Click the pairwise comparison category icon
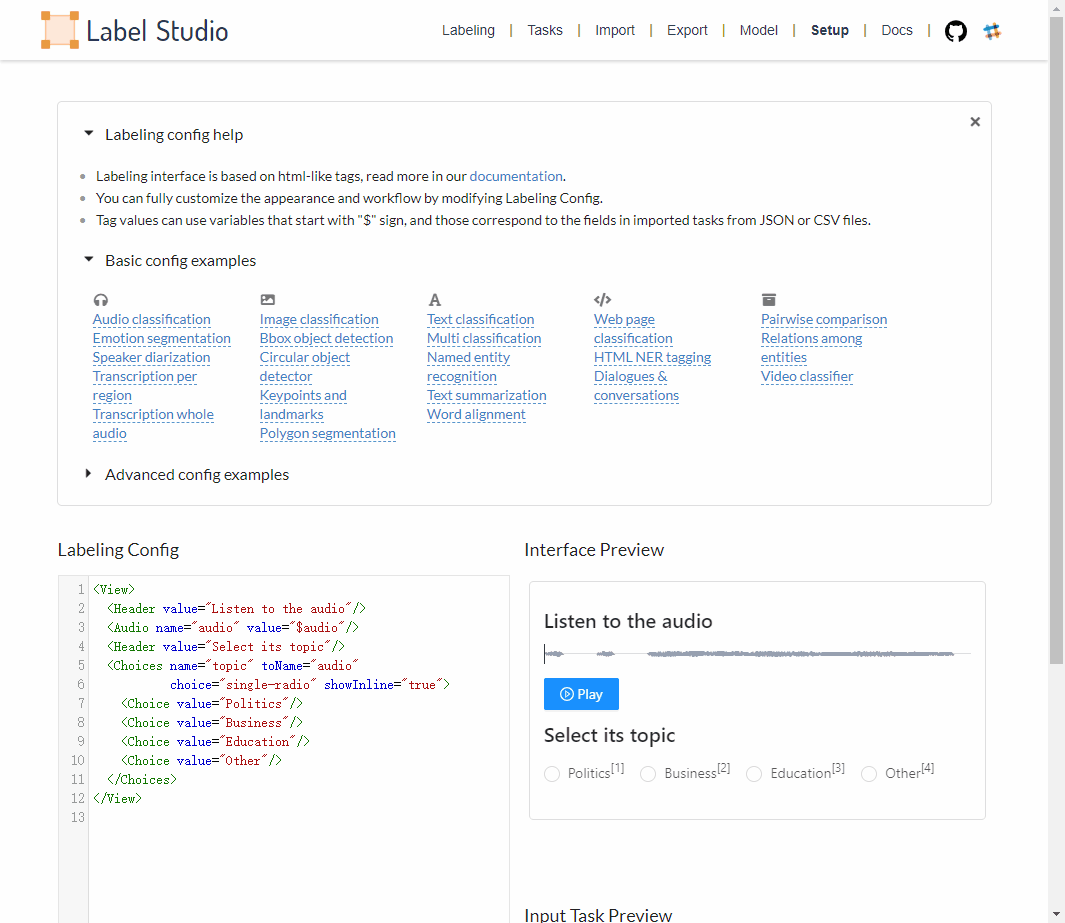The width and height of the screenshot is (1065, 923). tap(769, 298)
